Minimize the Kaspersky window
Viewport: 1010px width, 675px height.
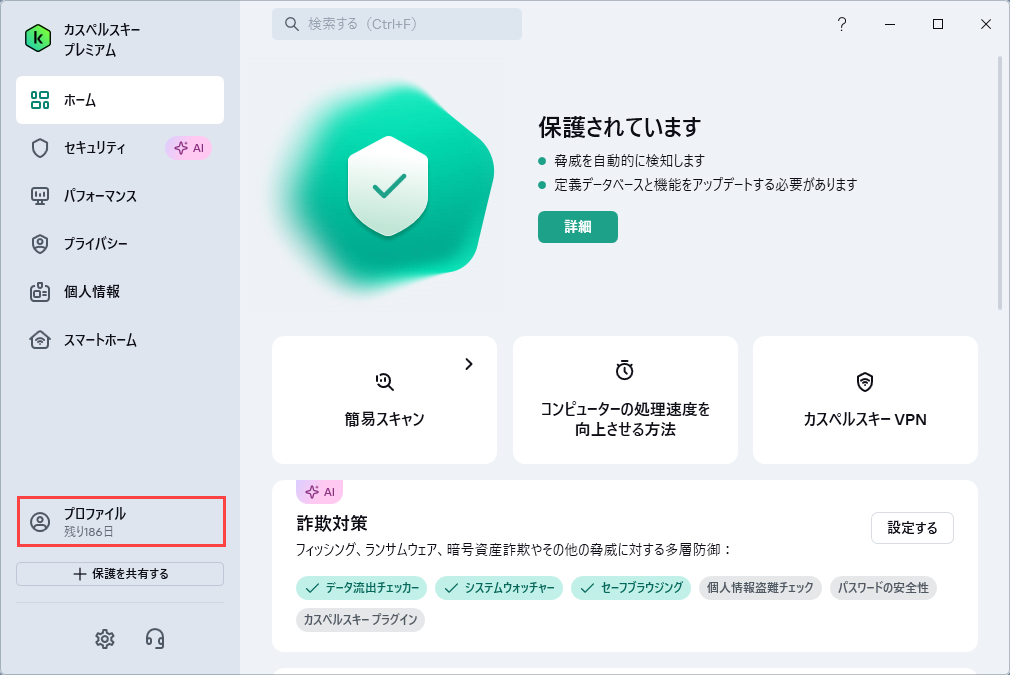coord(890,24)
